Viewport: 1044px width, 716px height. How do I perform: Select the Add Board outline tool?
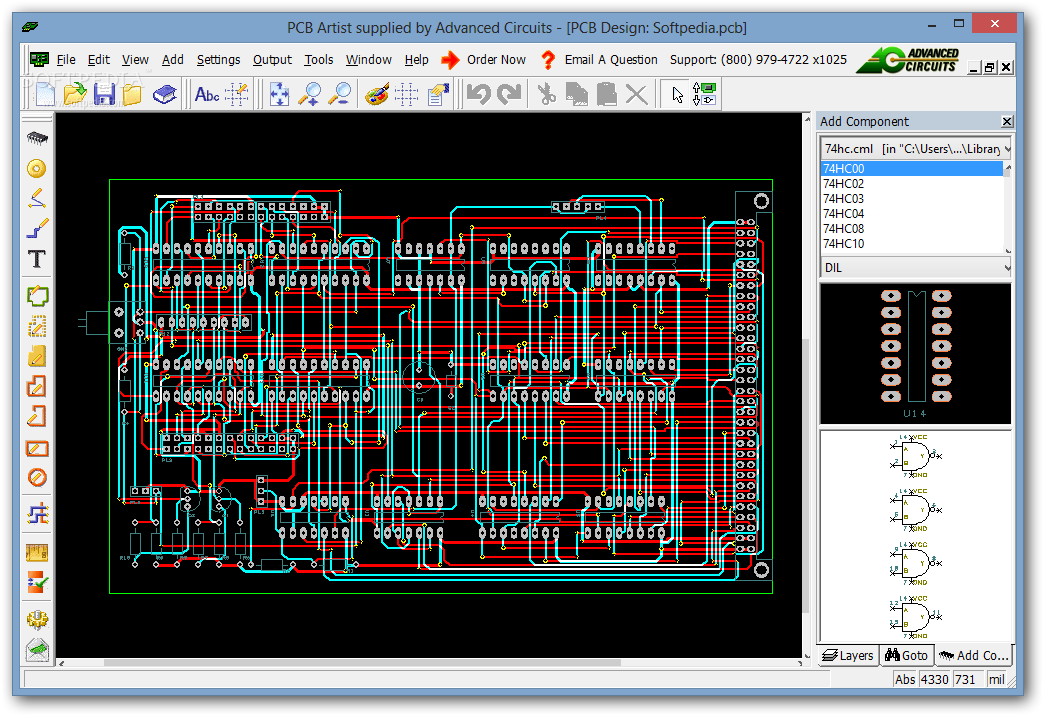(x=37, y=295)
